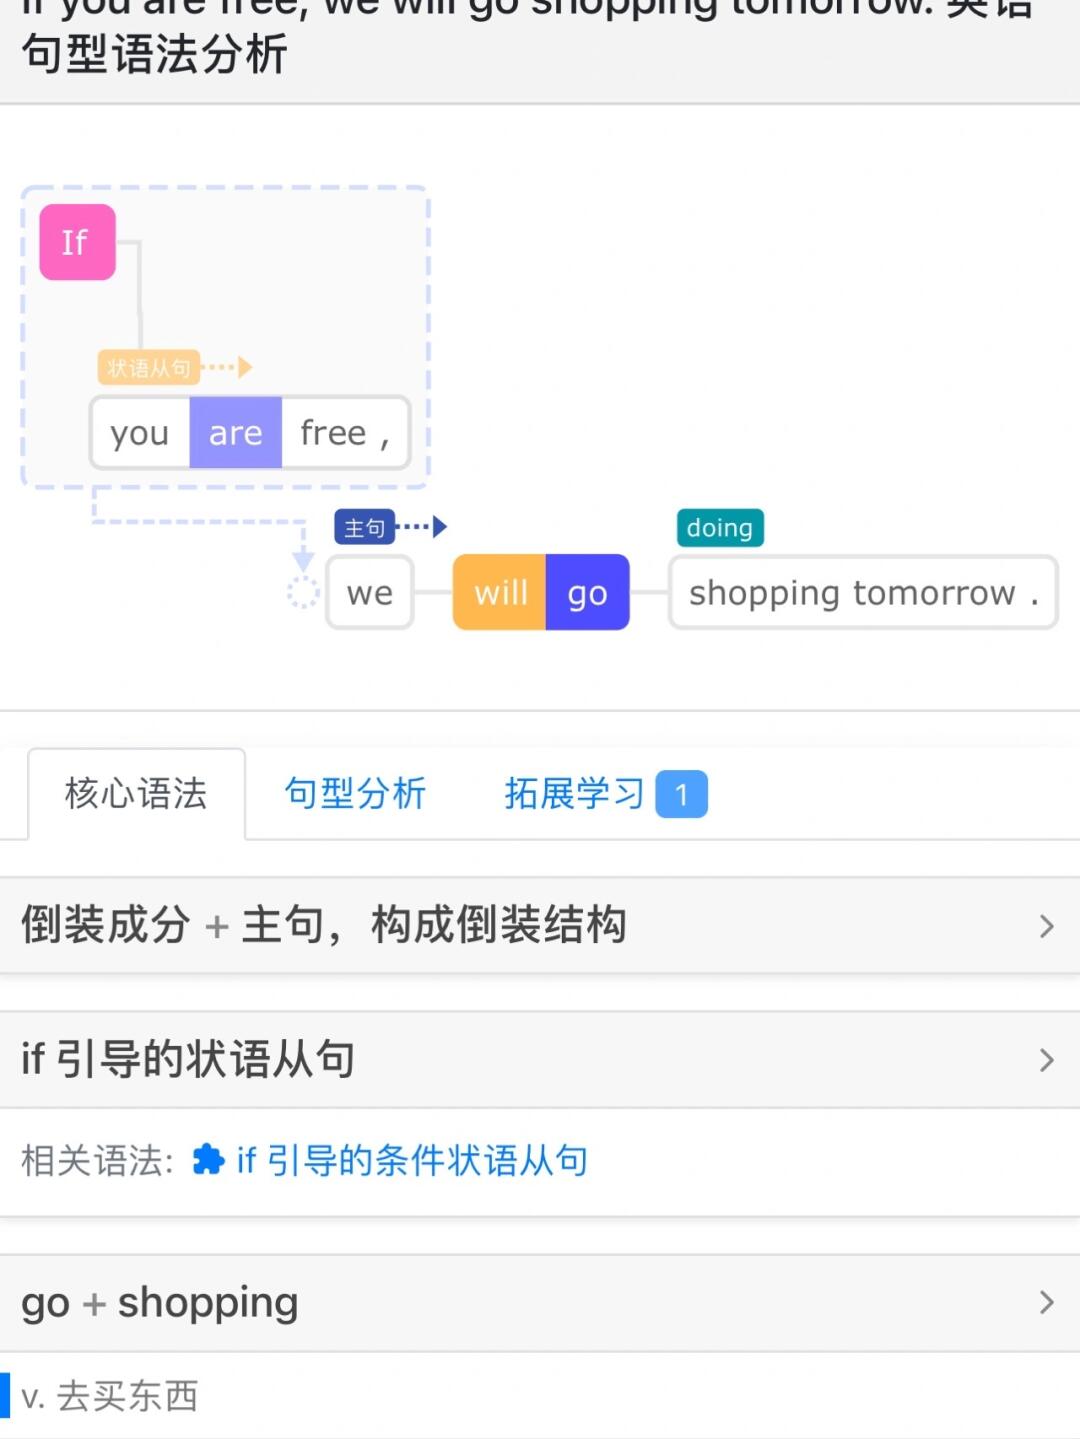Click the dotted circle before we
Screen dimensions: 1080x1439
(x=302, y=593)
